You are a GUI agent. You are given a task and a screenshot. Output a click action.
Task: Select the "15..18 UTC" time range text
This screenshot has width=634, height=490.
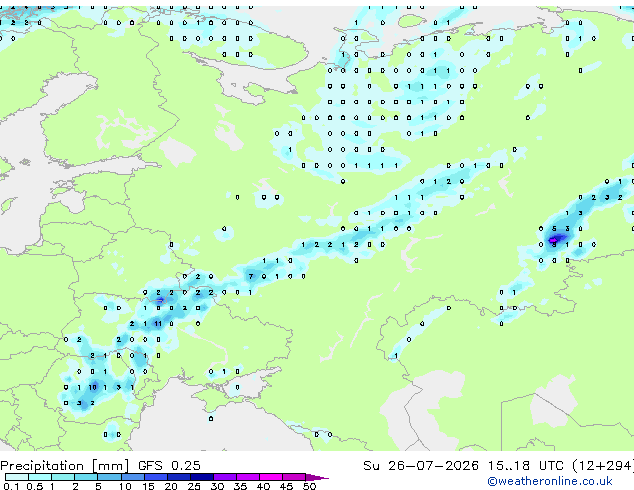(x=525, y=465)
